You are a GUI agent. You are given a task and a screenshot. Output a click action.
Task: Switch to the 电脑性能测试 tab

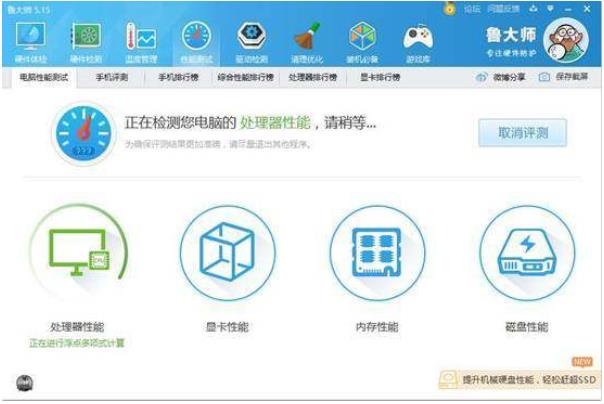pyautogui.click(x=44, y=77)
